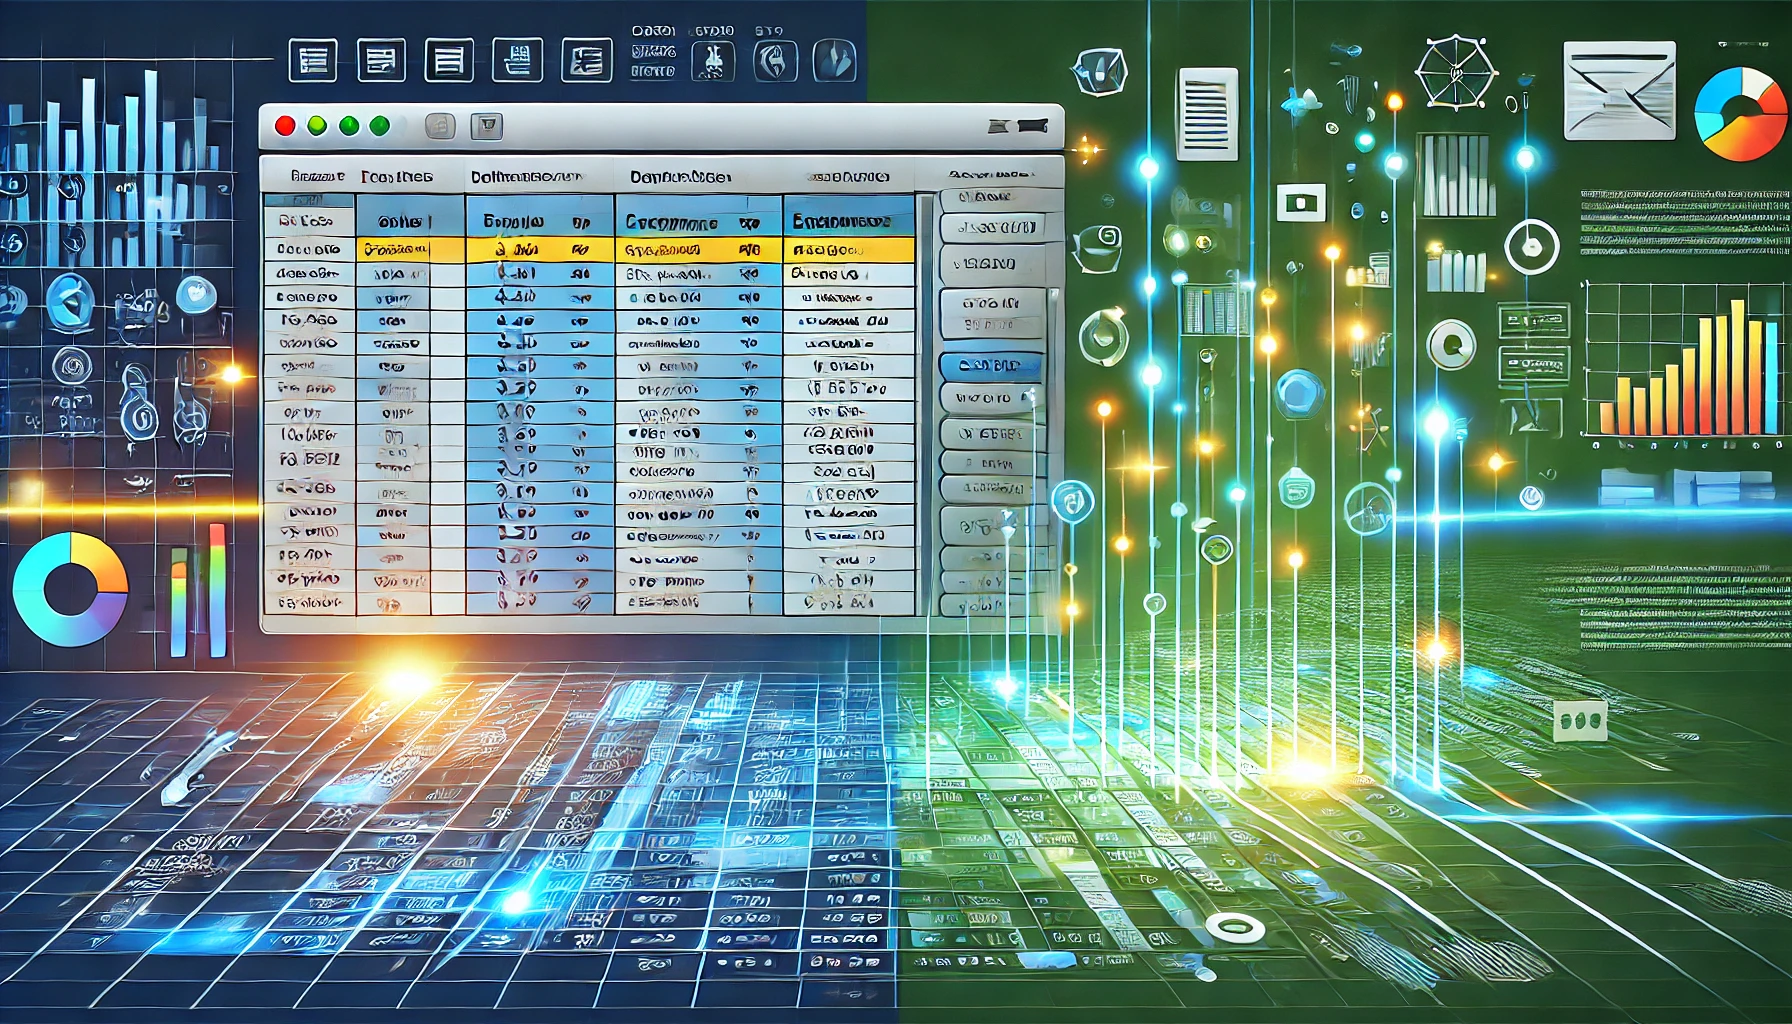
Task: Select the blue hexagon icon on the green background
Action: [1300, 394]
